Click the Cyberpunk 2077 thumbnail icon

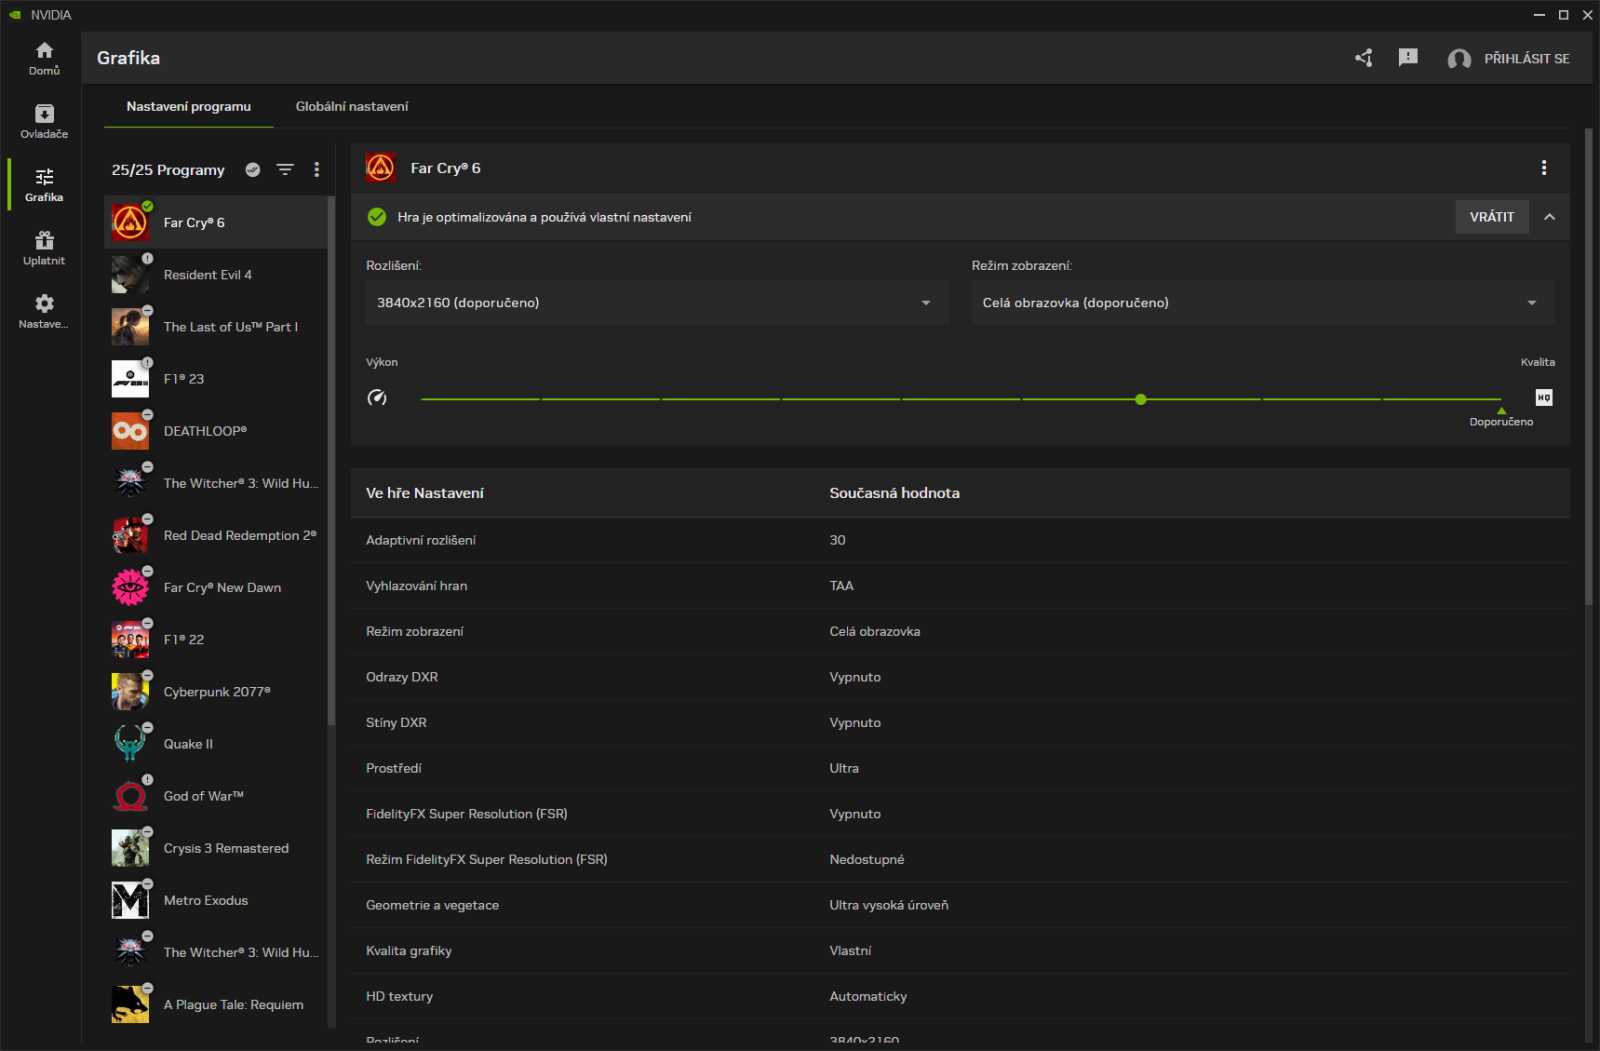[130, 692]
